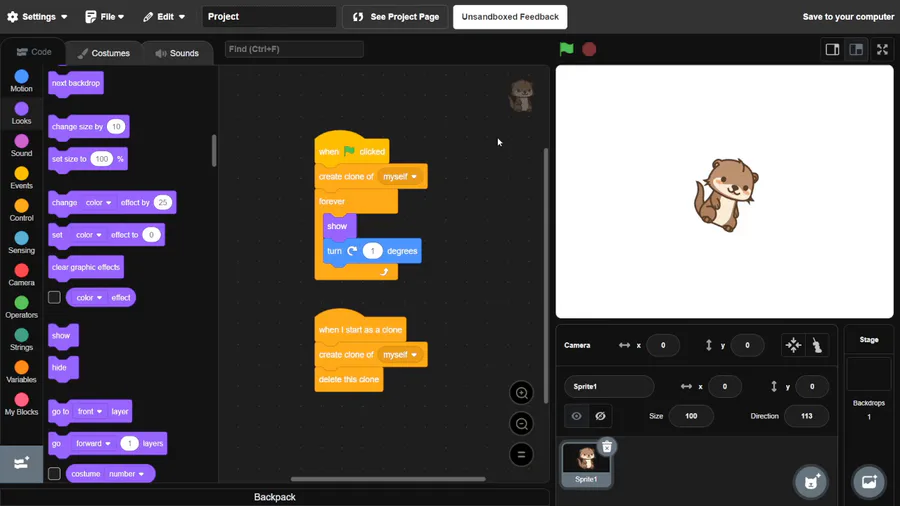Show the sprite with the eye icon

click(x=576, y=416)
